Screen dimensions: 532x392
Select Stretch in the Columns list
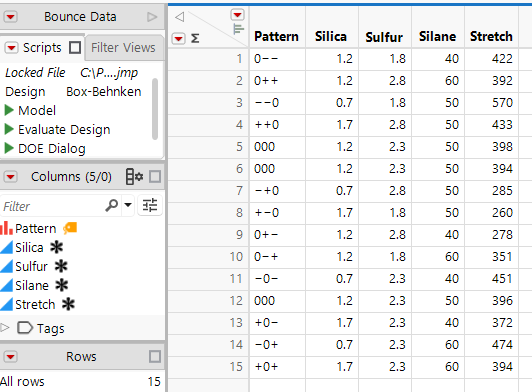coord(35,304)
